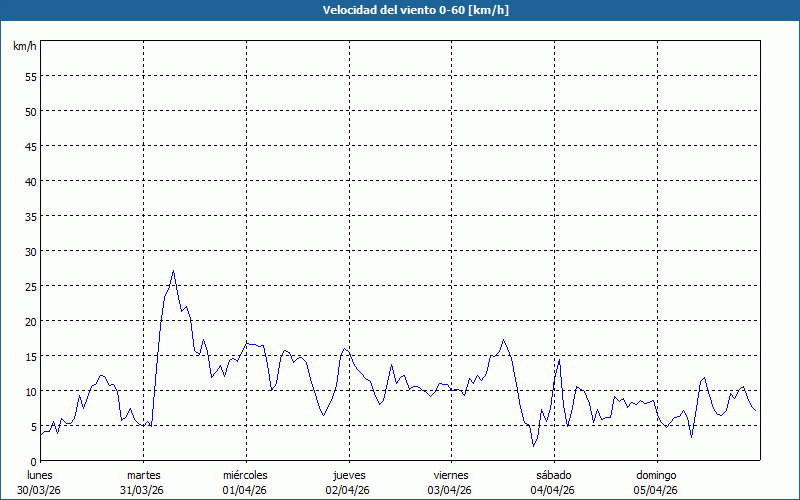Click the chart title "Velocidad del viento 0-60 [km/h]"
Viewport: 800px width, 500px height.
pos(399,10)
